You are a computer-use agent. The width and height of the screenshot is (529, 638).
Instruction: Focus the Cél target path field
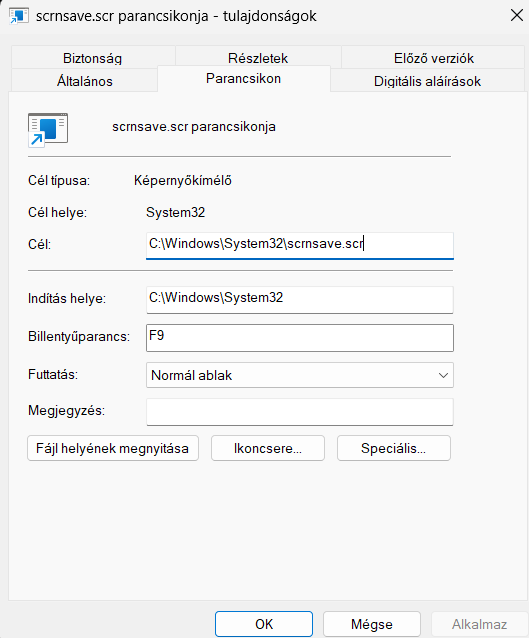pyautogui.click(x=300, y=245)
